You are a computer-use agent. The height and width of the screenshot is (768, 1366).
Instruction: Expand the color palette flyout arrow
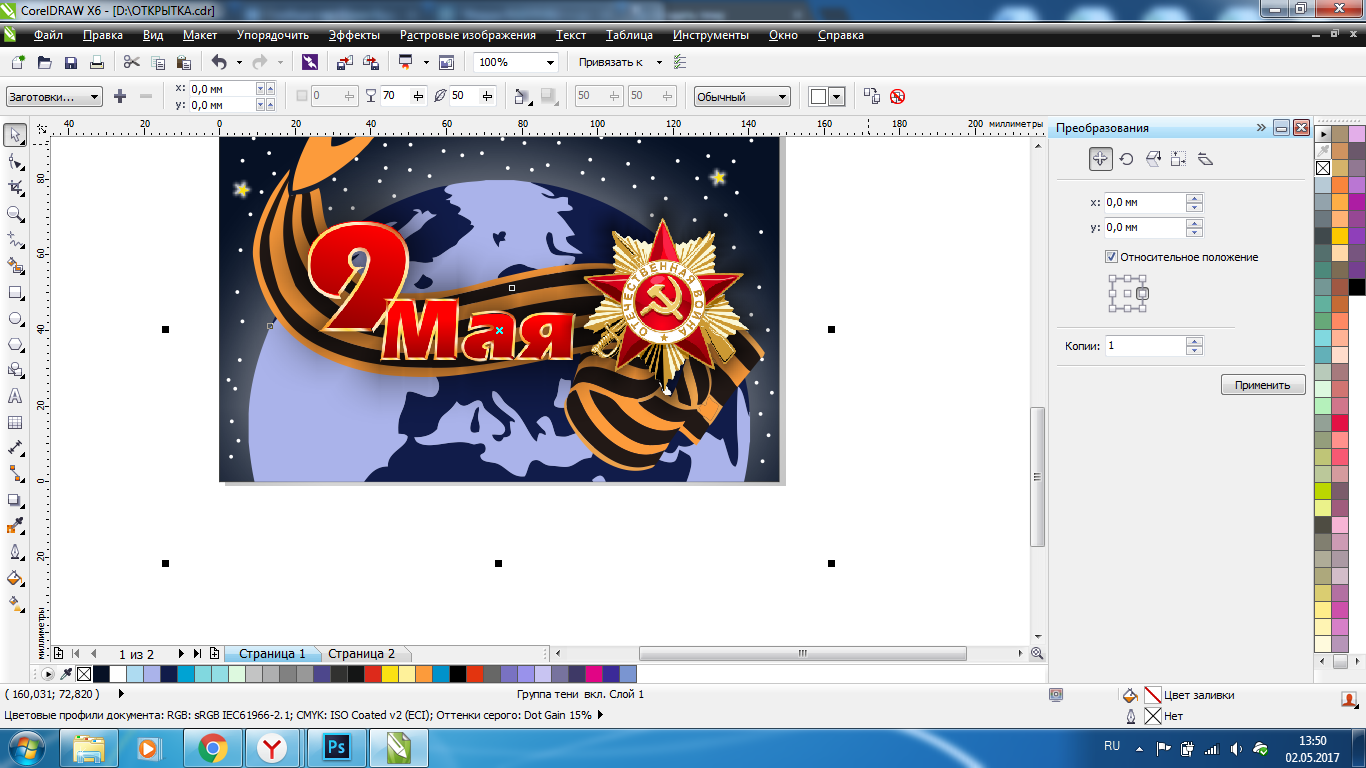point(1325,133)
